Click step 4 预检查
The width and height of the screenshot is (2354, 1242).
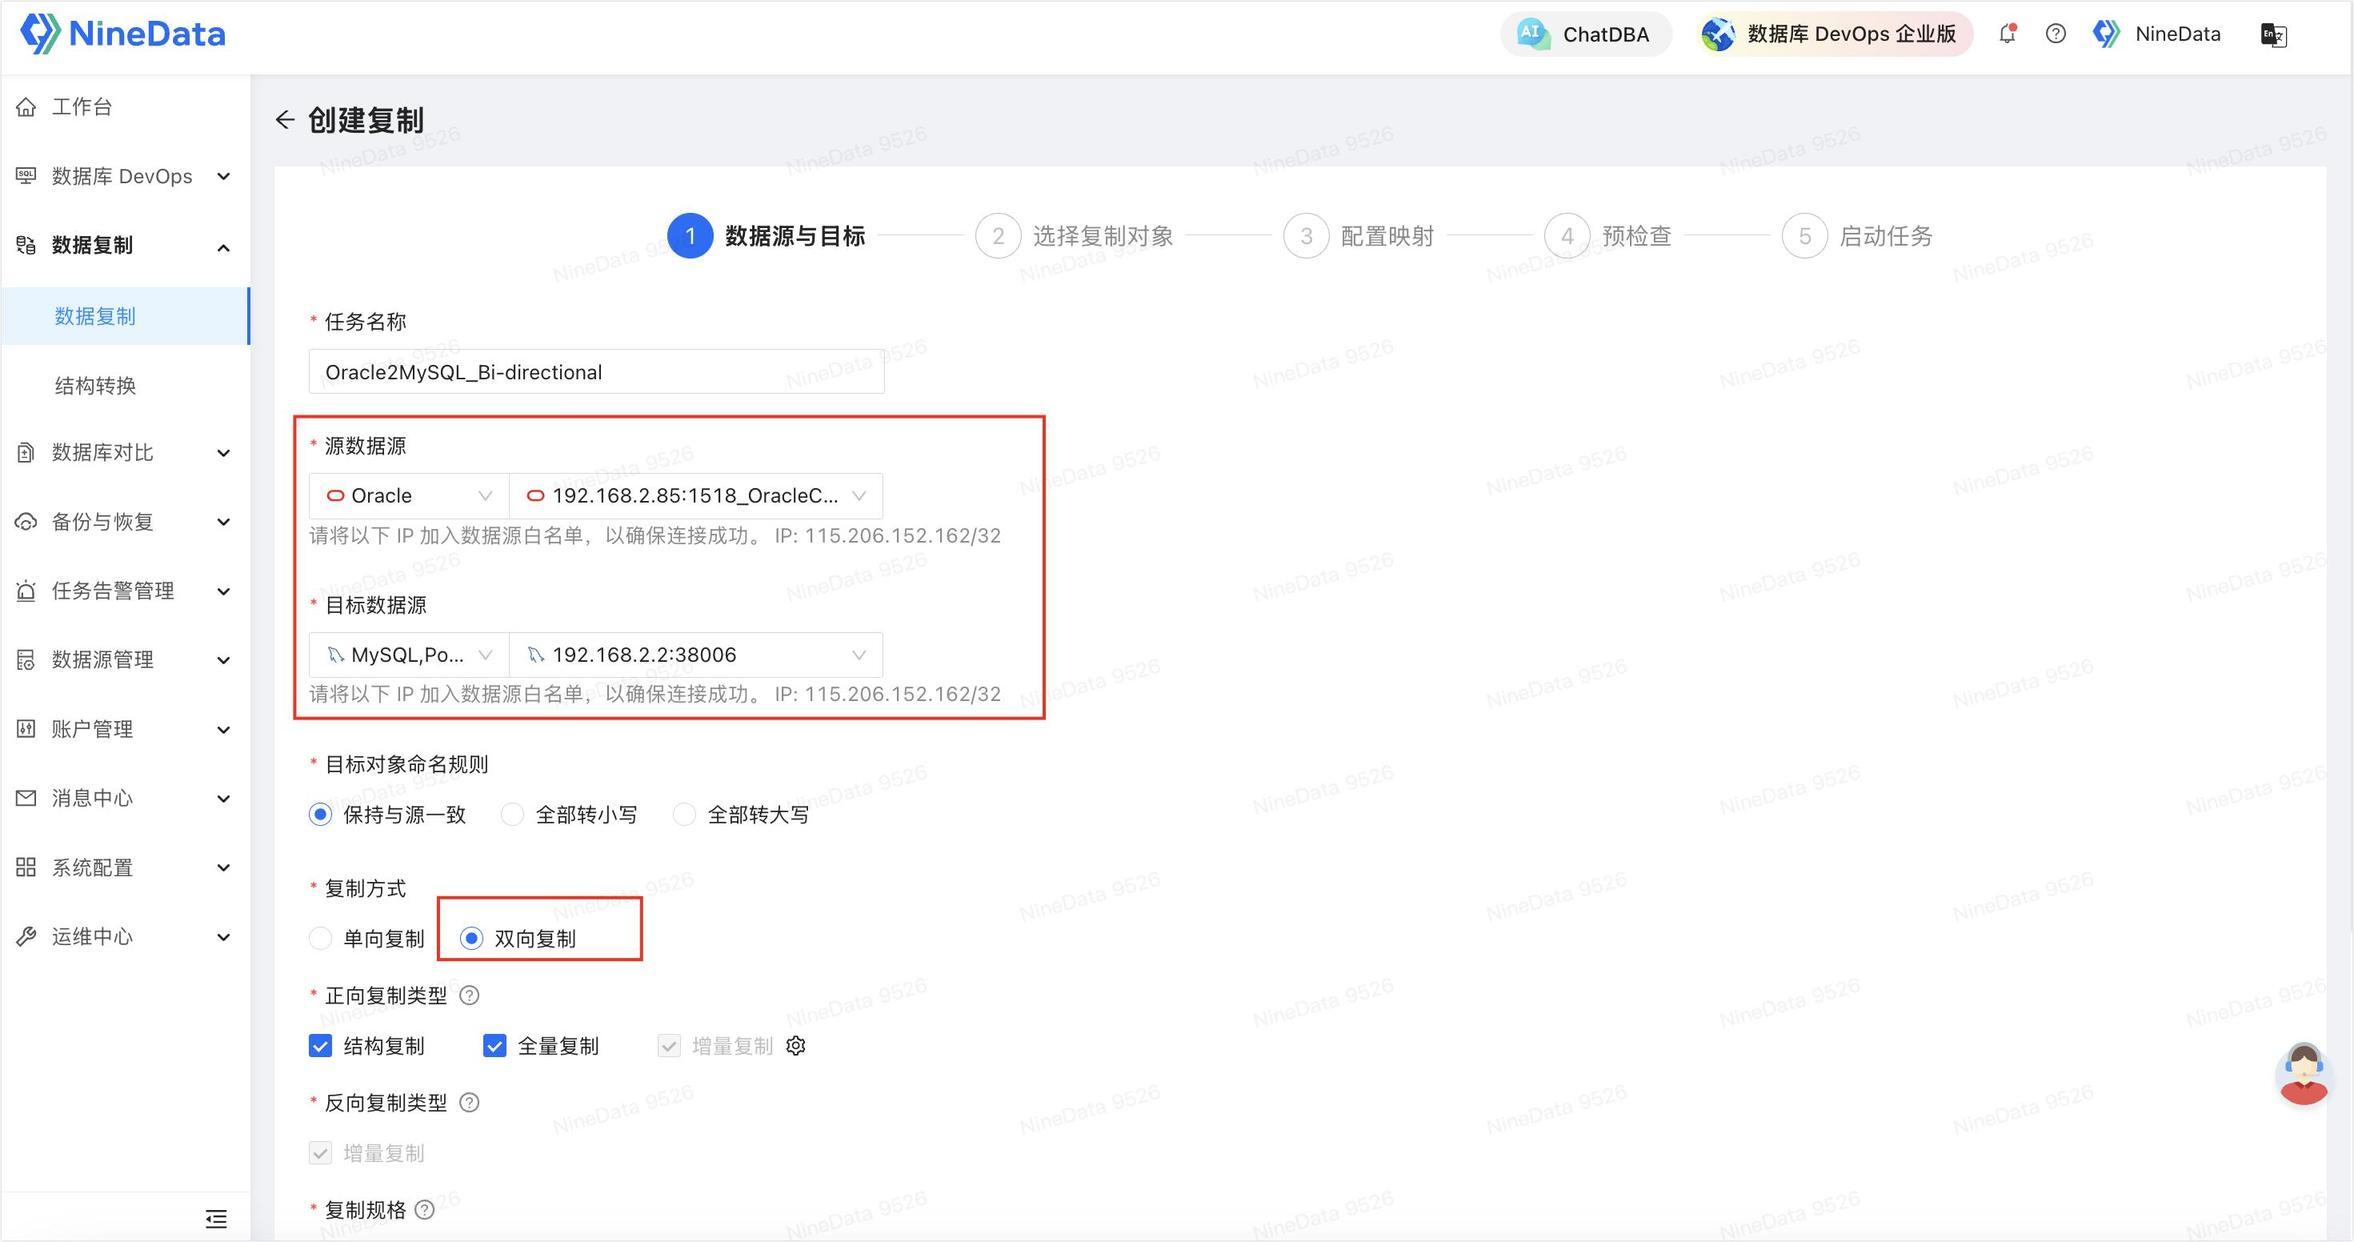[x=1608, y=236]
